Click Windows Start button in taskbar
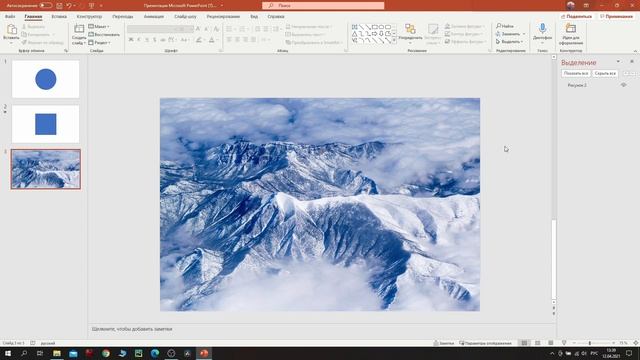The height and width of the screenshot is (360, 640). [8, 353]
